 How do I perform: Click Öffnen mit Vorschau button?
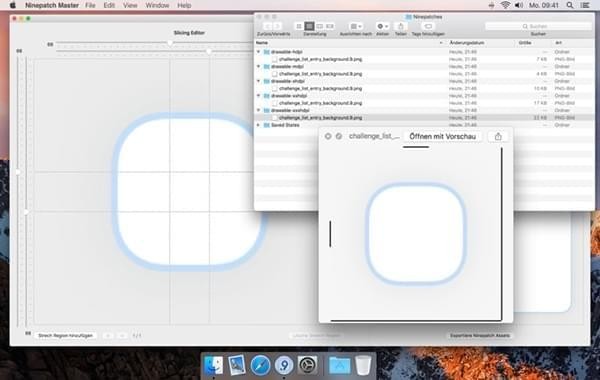click(442, 136)
